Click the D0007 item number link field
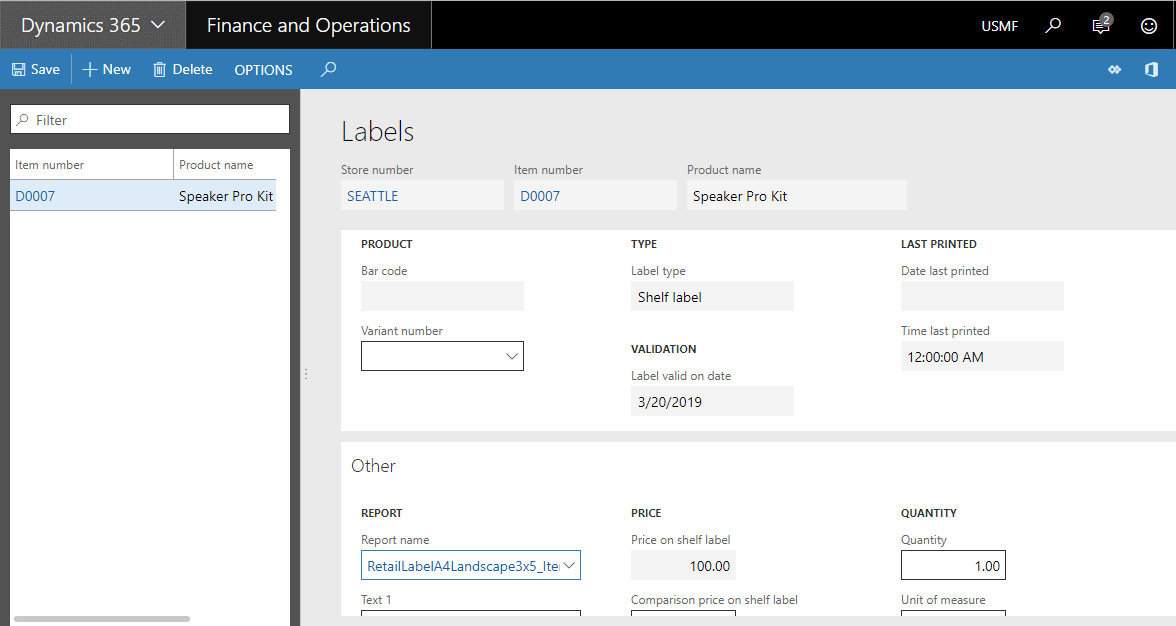The height and width of the screenshot is (626, 1176). pos(541,196)
